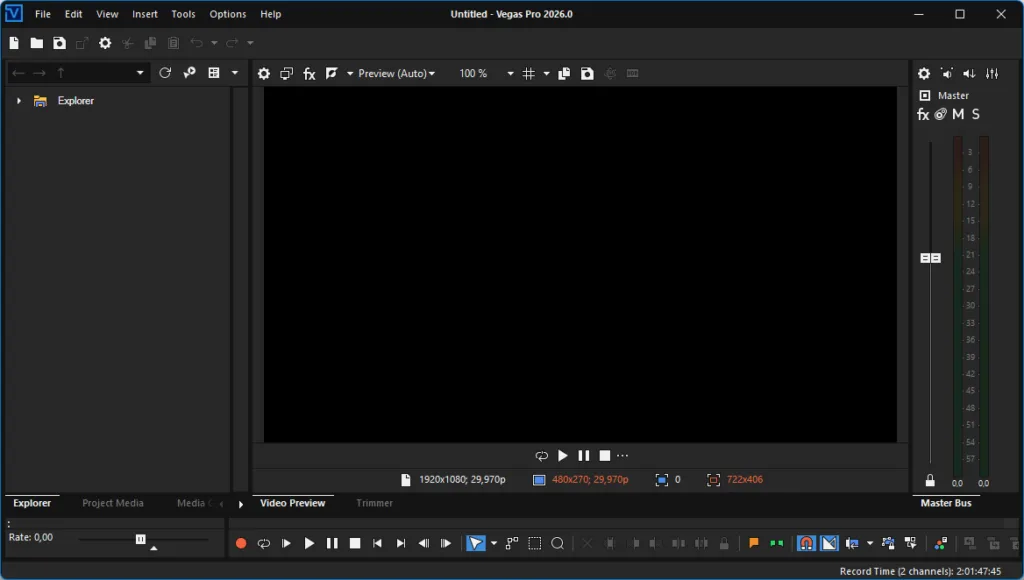Switch to the Trimmer tab
Viewport: 1024px width, 580px height.
point(375,503)
